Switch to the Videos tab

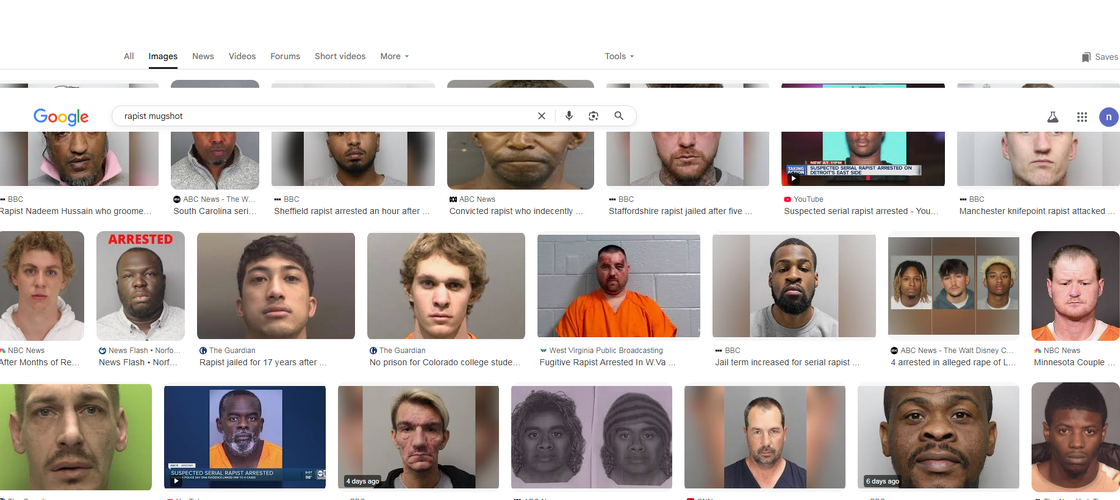tap(242, 56)
